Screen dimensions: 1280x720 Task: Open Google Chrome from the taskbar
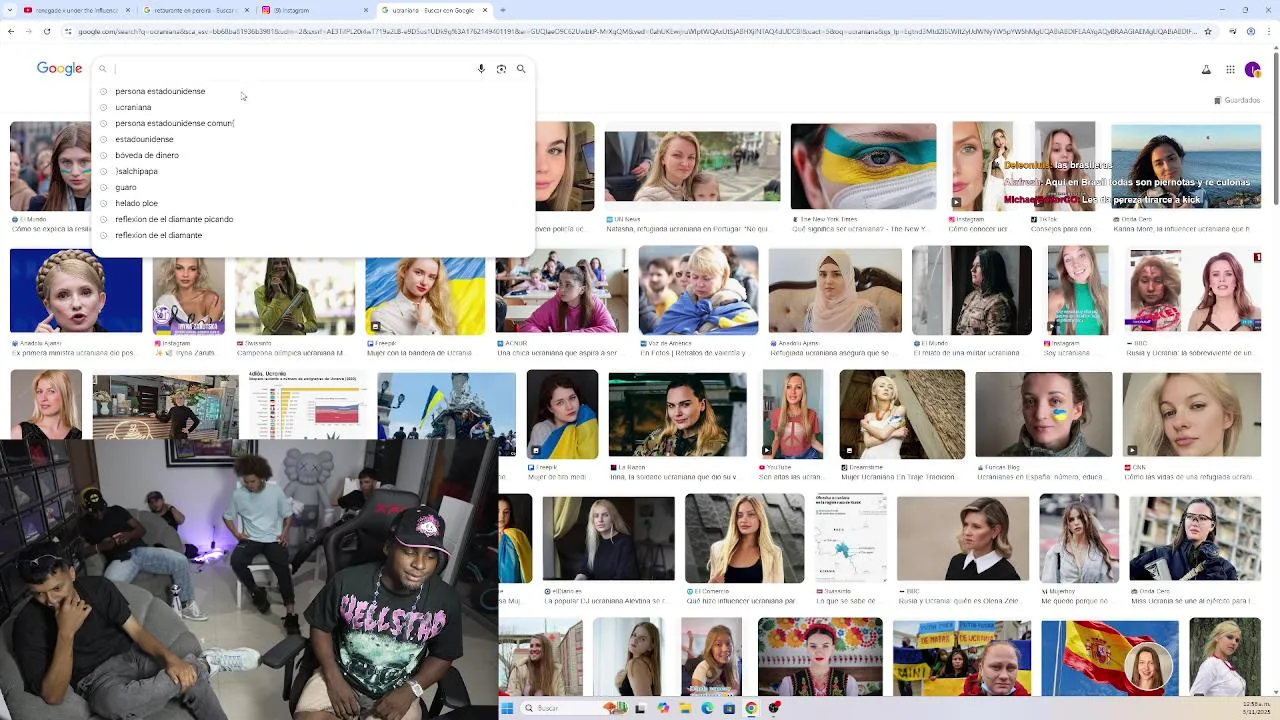click(751, 708)
